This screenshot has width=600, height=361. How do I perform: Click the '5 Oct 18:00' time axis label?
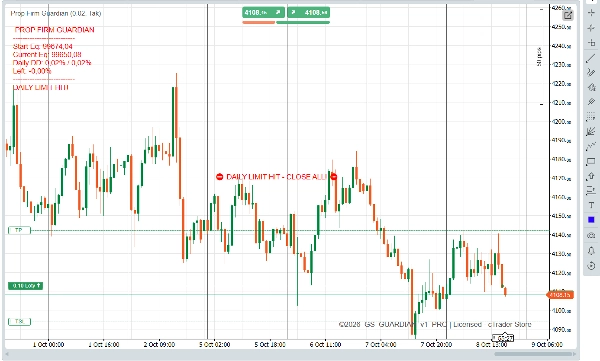(270, 345)
